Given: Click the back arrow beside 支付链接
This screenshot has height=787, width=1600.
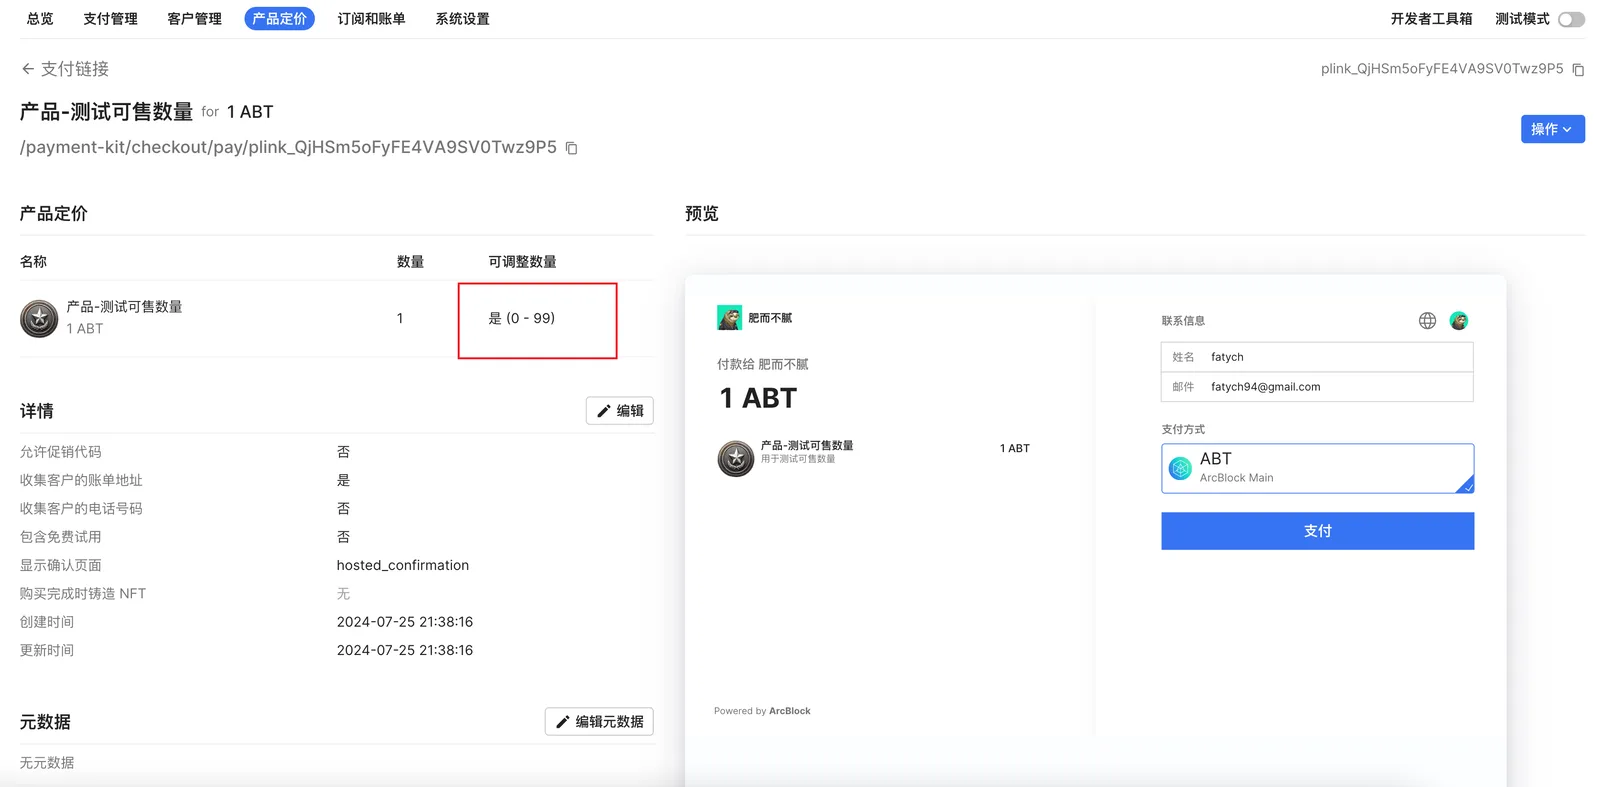Looking at the screenshot, I should point(28,69).
